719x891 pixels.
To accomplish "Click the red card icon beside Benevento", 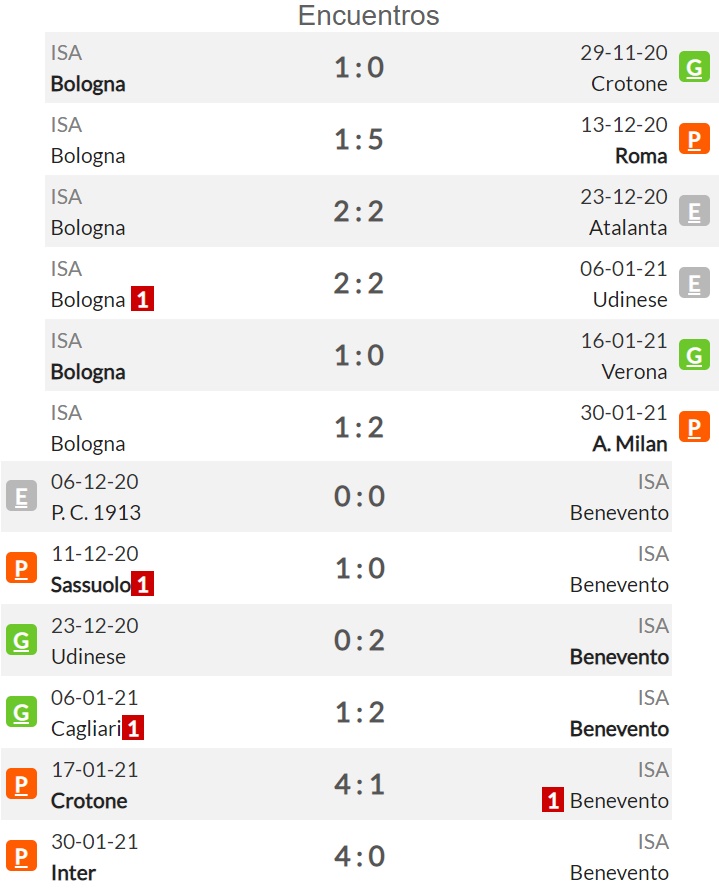I will pyautogui.click(x=552, y=800).
